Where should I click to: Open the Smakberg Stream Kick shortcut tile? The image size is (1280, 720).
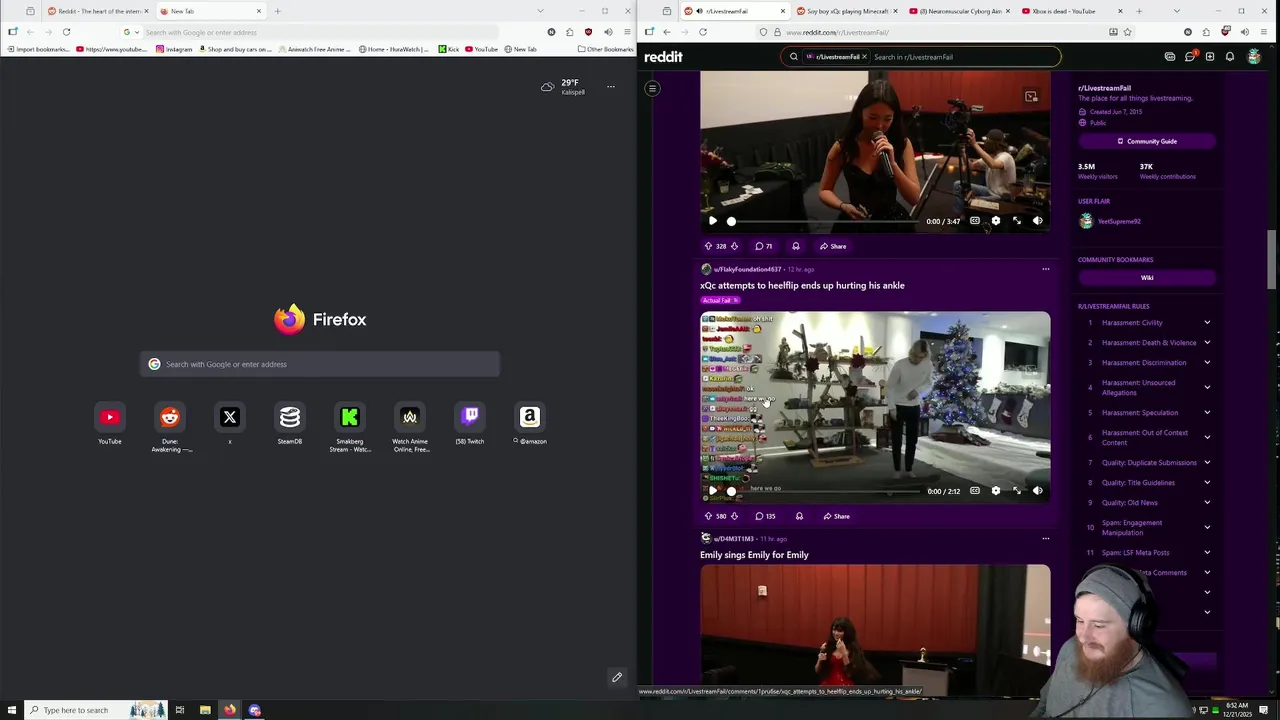tap(350, 417)
